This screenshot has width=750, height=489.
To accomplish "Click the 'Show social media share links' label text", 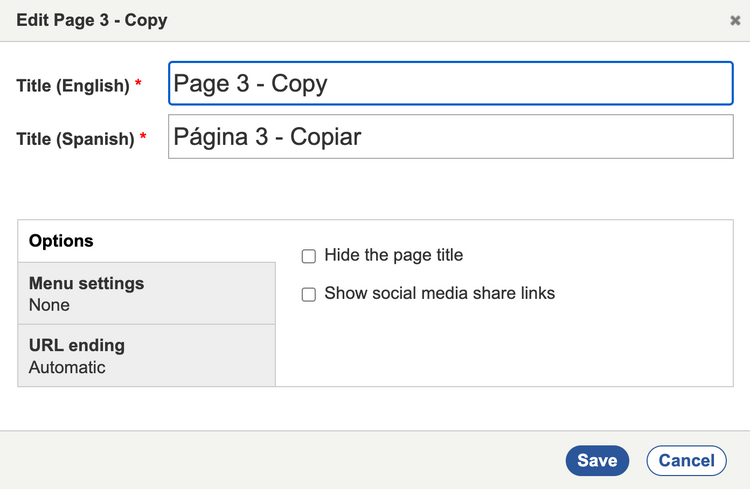I will (439, 293).
